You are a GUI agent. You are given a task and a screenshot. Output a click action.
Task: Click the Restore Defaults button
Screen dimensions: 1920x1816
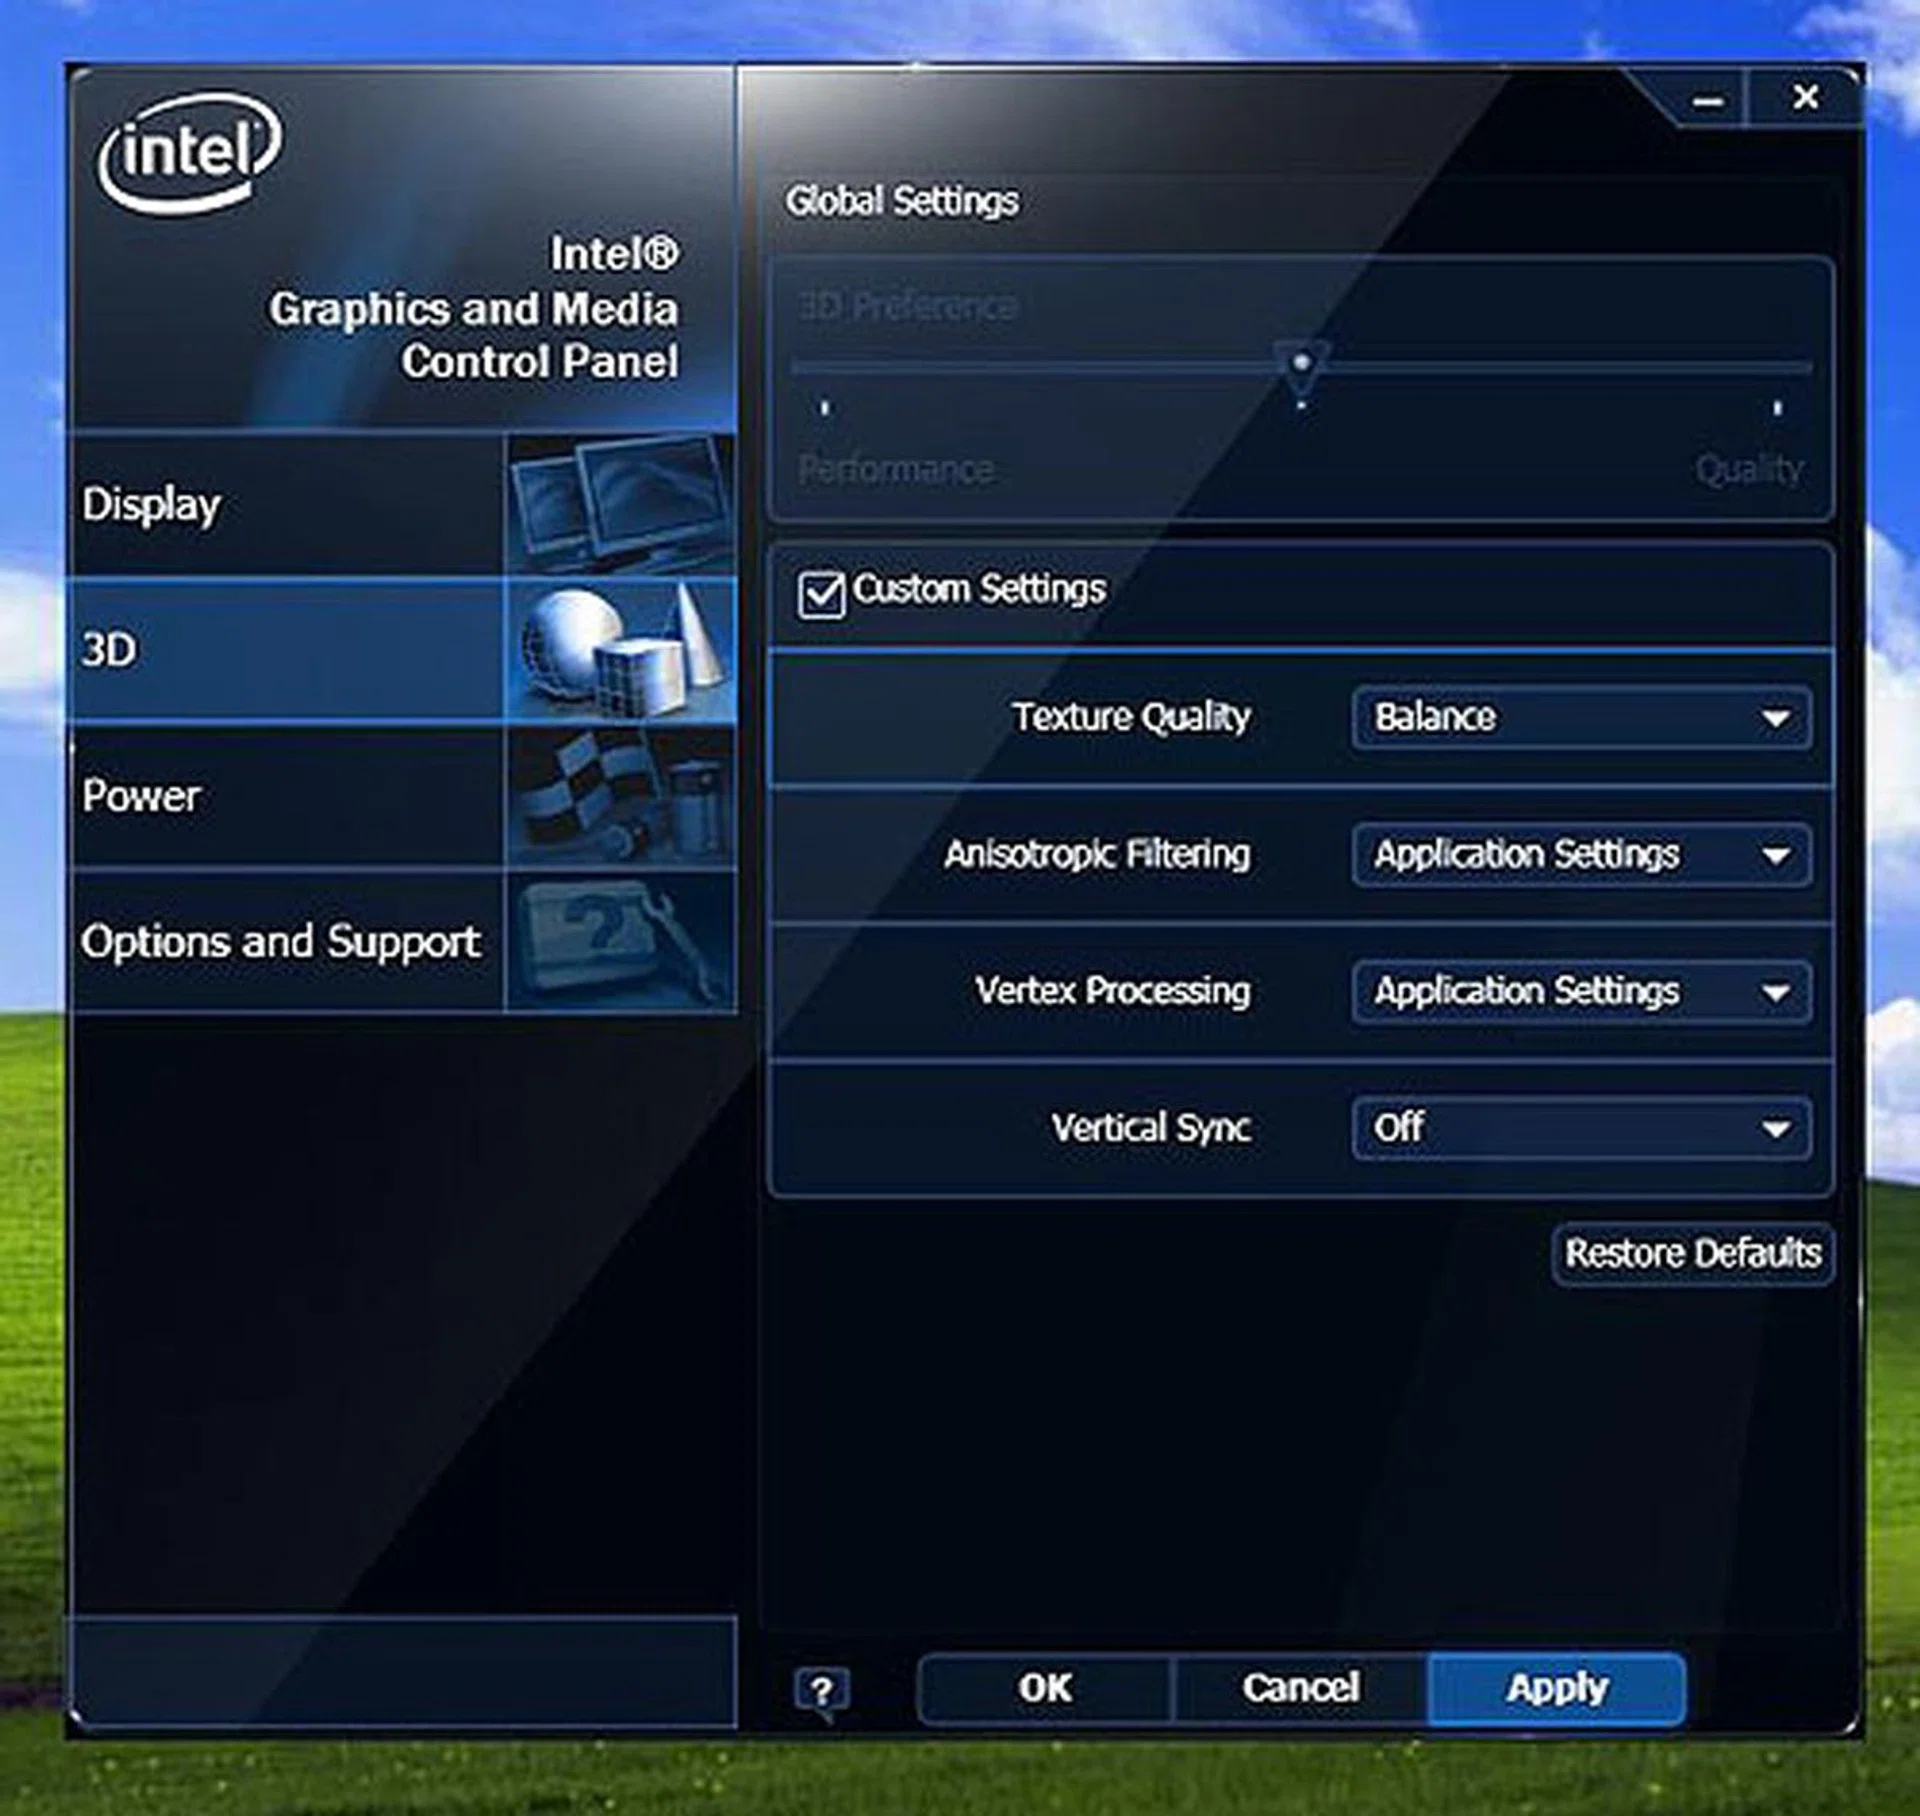click(x=1692, y=1253)
